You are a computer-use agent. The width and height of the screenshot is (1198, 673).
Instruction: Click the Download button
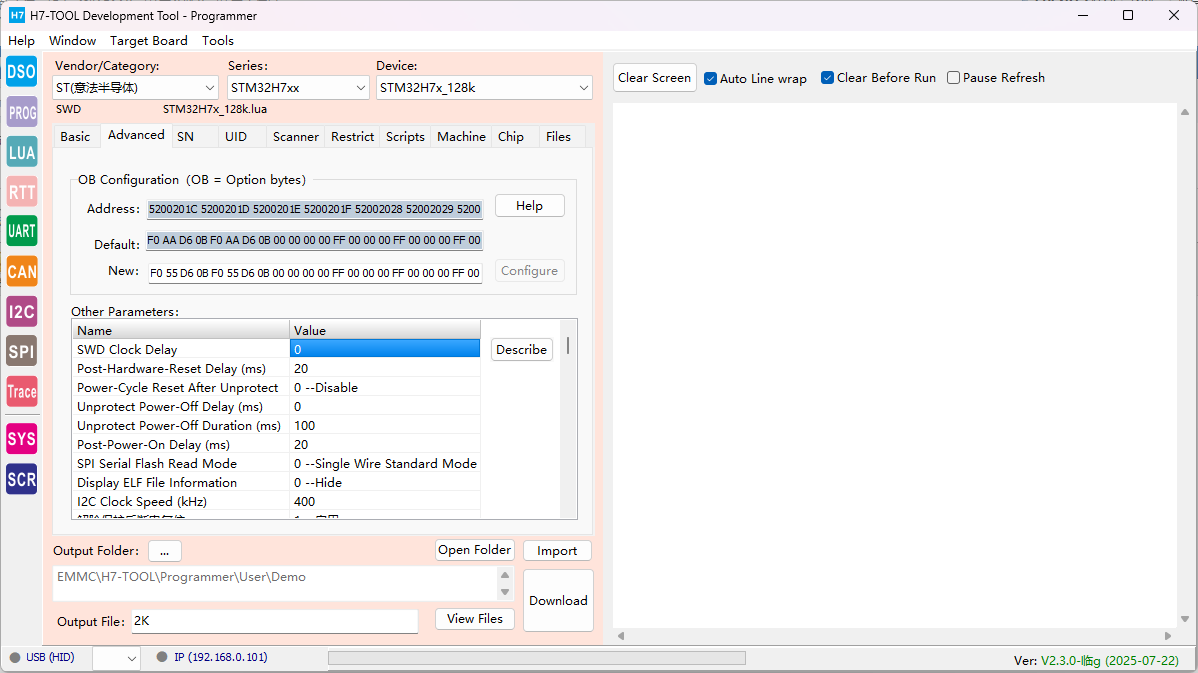point(559,600)
